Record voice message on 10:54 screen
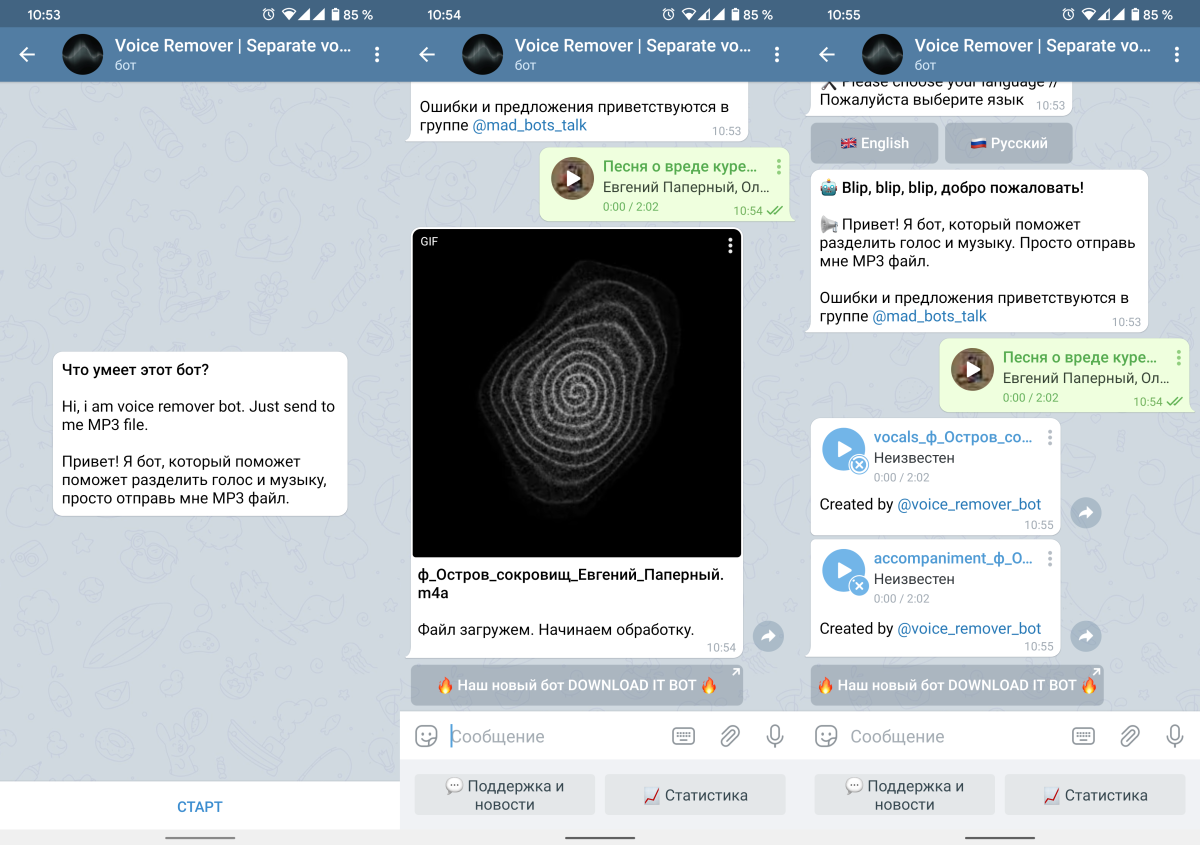 point(775,737)
